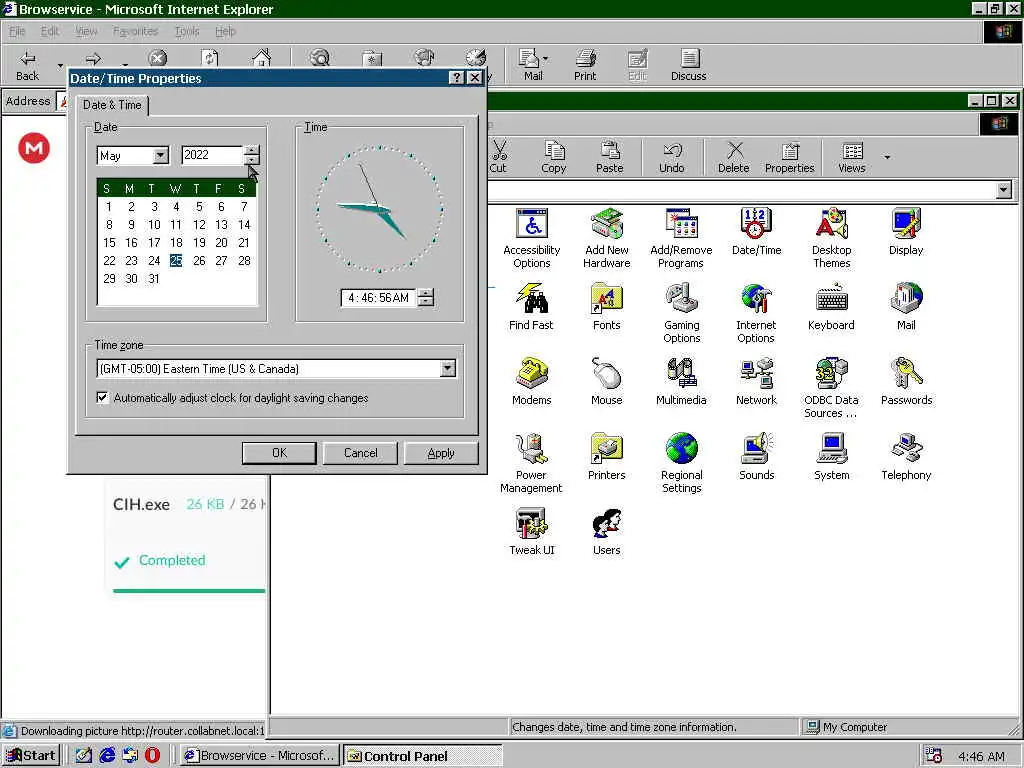Select day 26 in the calendar

[x=199, y=261]
